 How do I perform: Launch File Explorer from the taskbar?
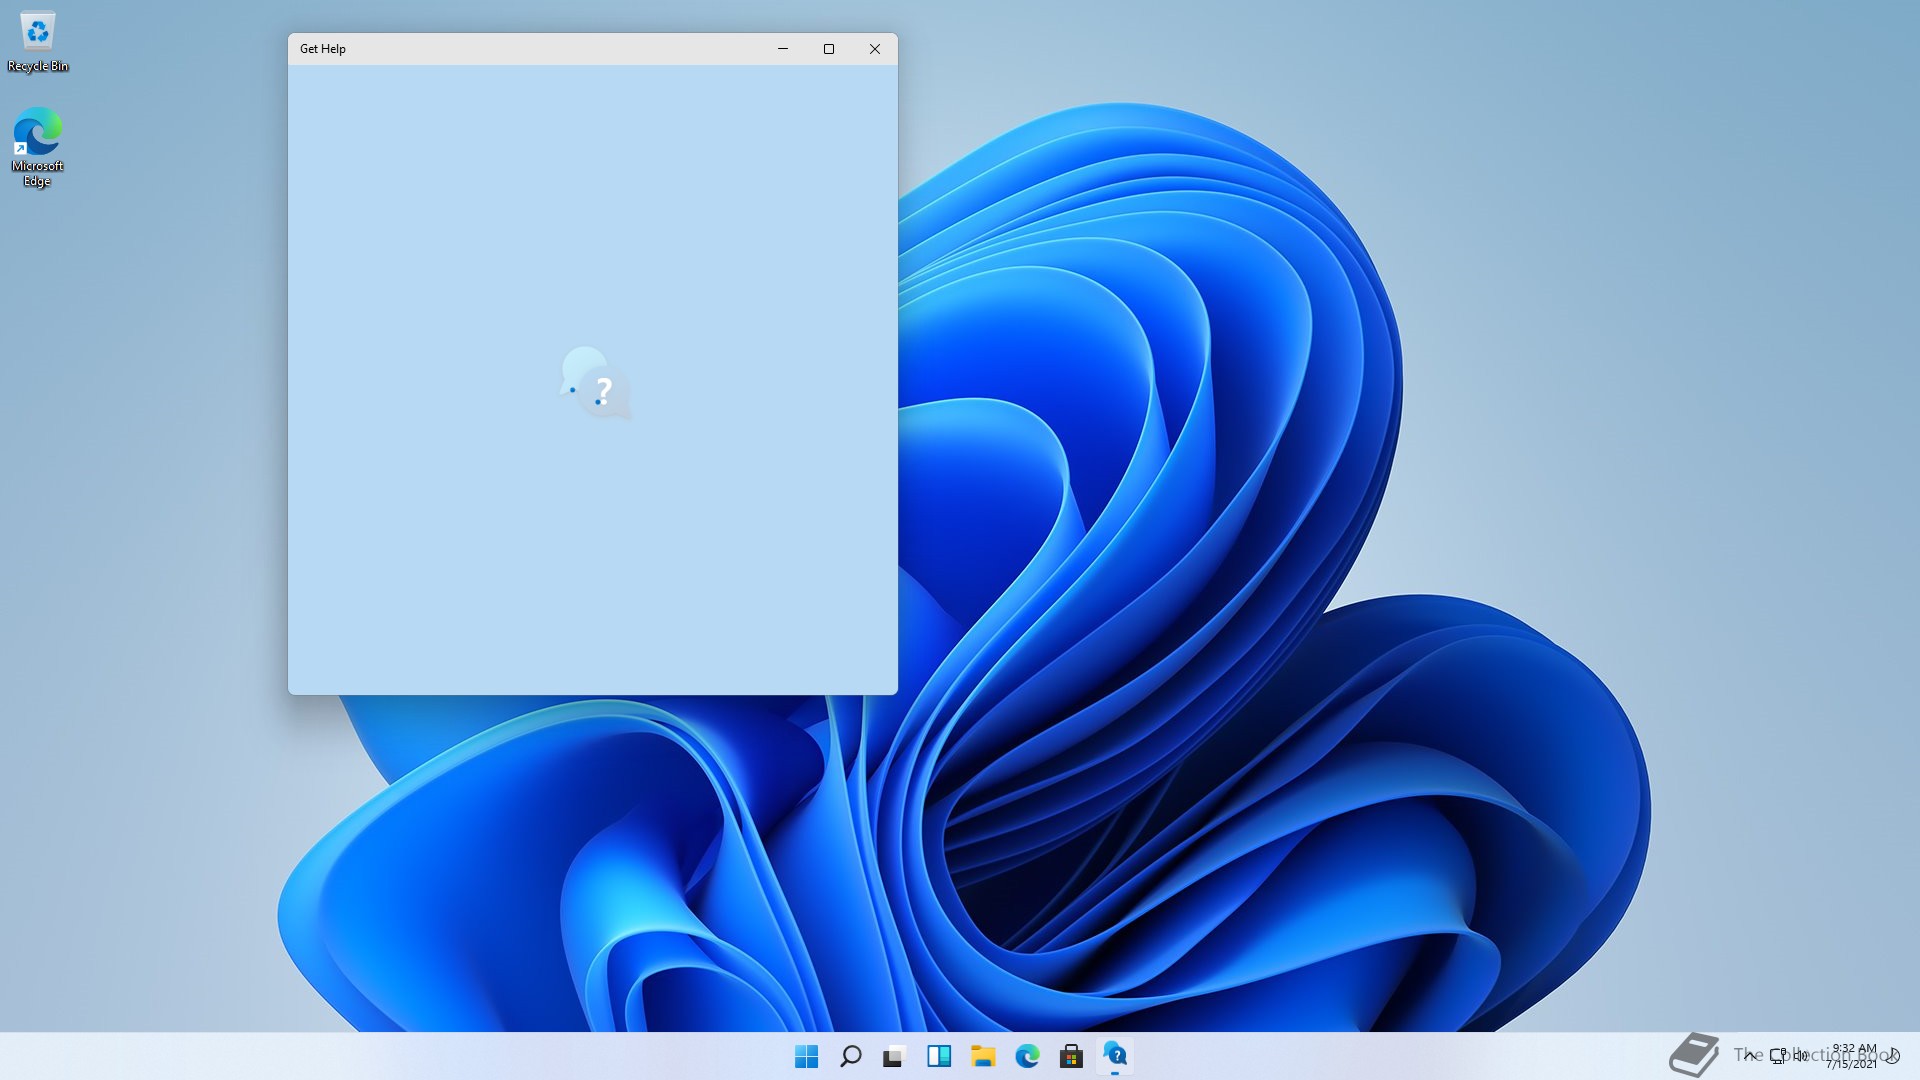point(983,1056)
